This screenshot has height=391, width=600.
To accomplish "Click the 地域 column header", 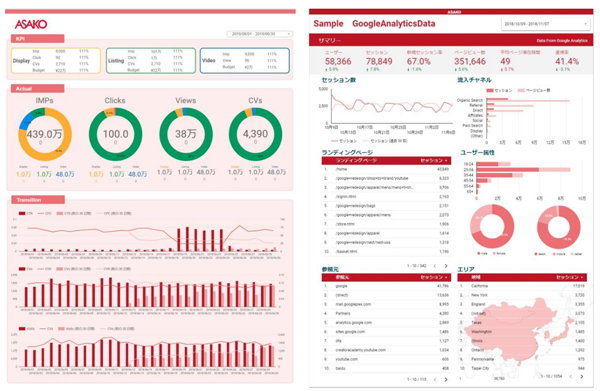I will [476, 277].
